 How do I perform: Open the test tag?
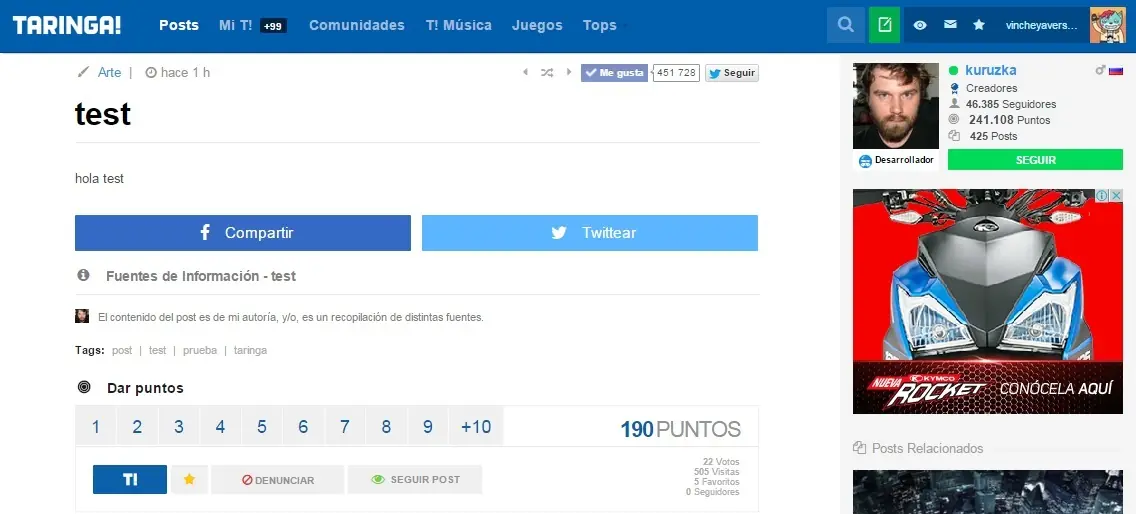click(157, 350)
